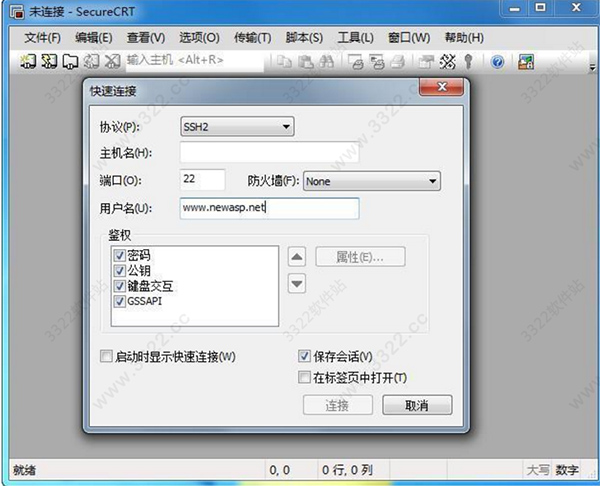Close the 快速连接 dialog
Screen dimensions: 600x486
point(442,87)
